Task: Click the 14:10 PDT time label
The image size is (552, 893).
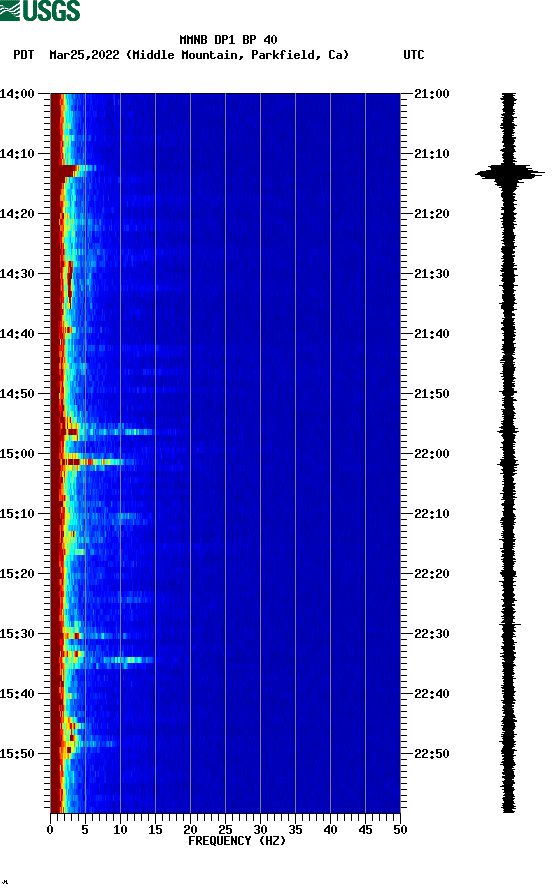Action: (x=17, y=154)
